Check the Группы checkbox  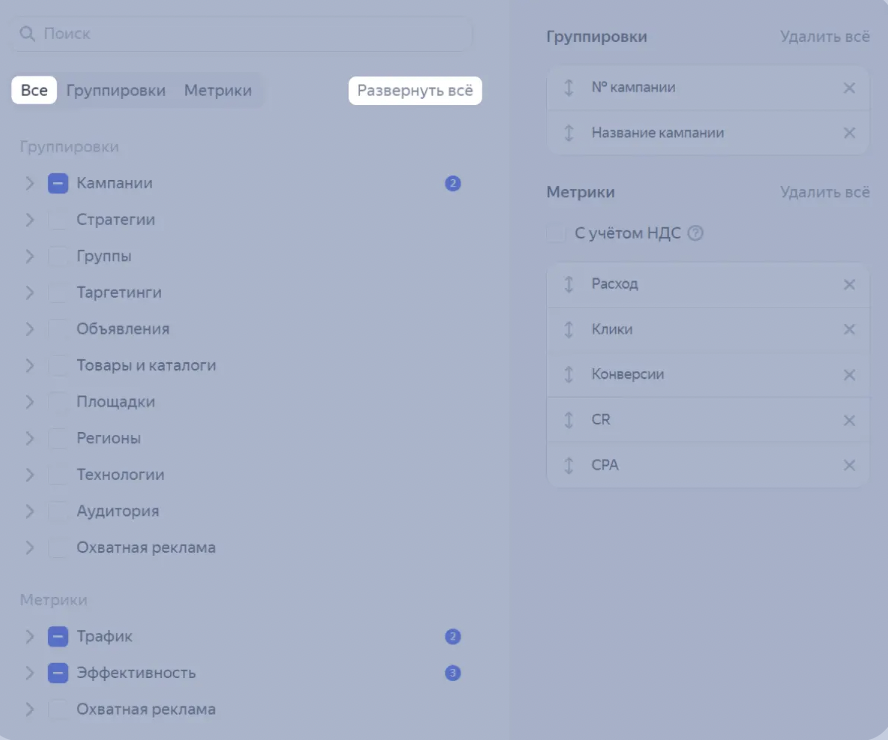58,256
